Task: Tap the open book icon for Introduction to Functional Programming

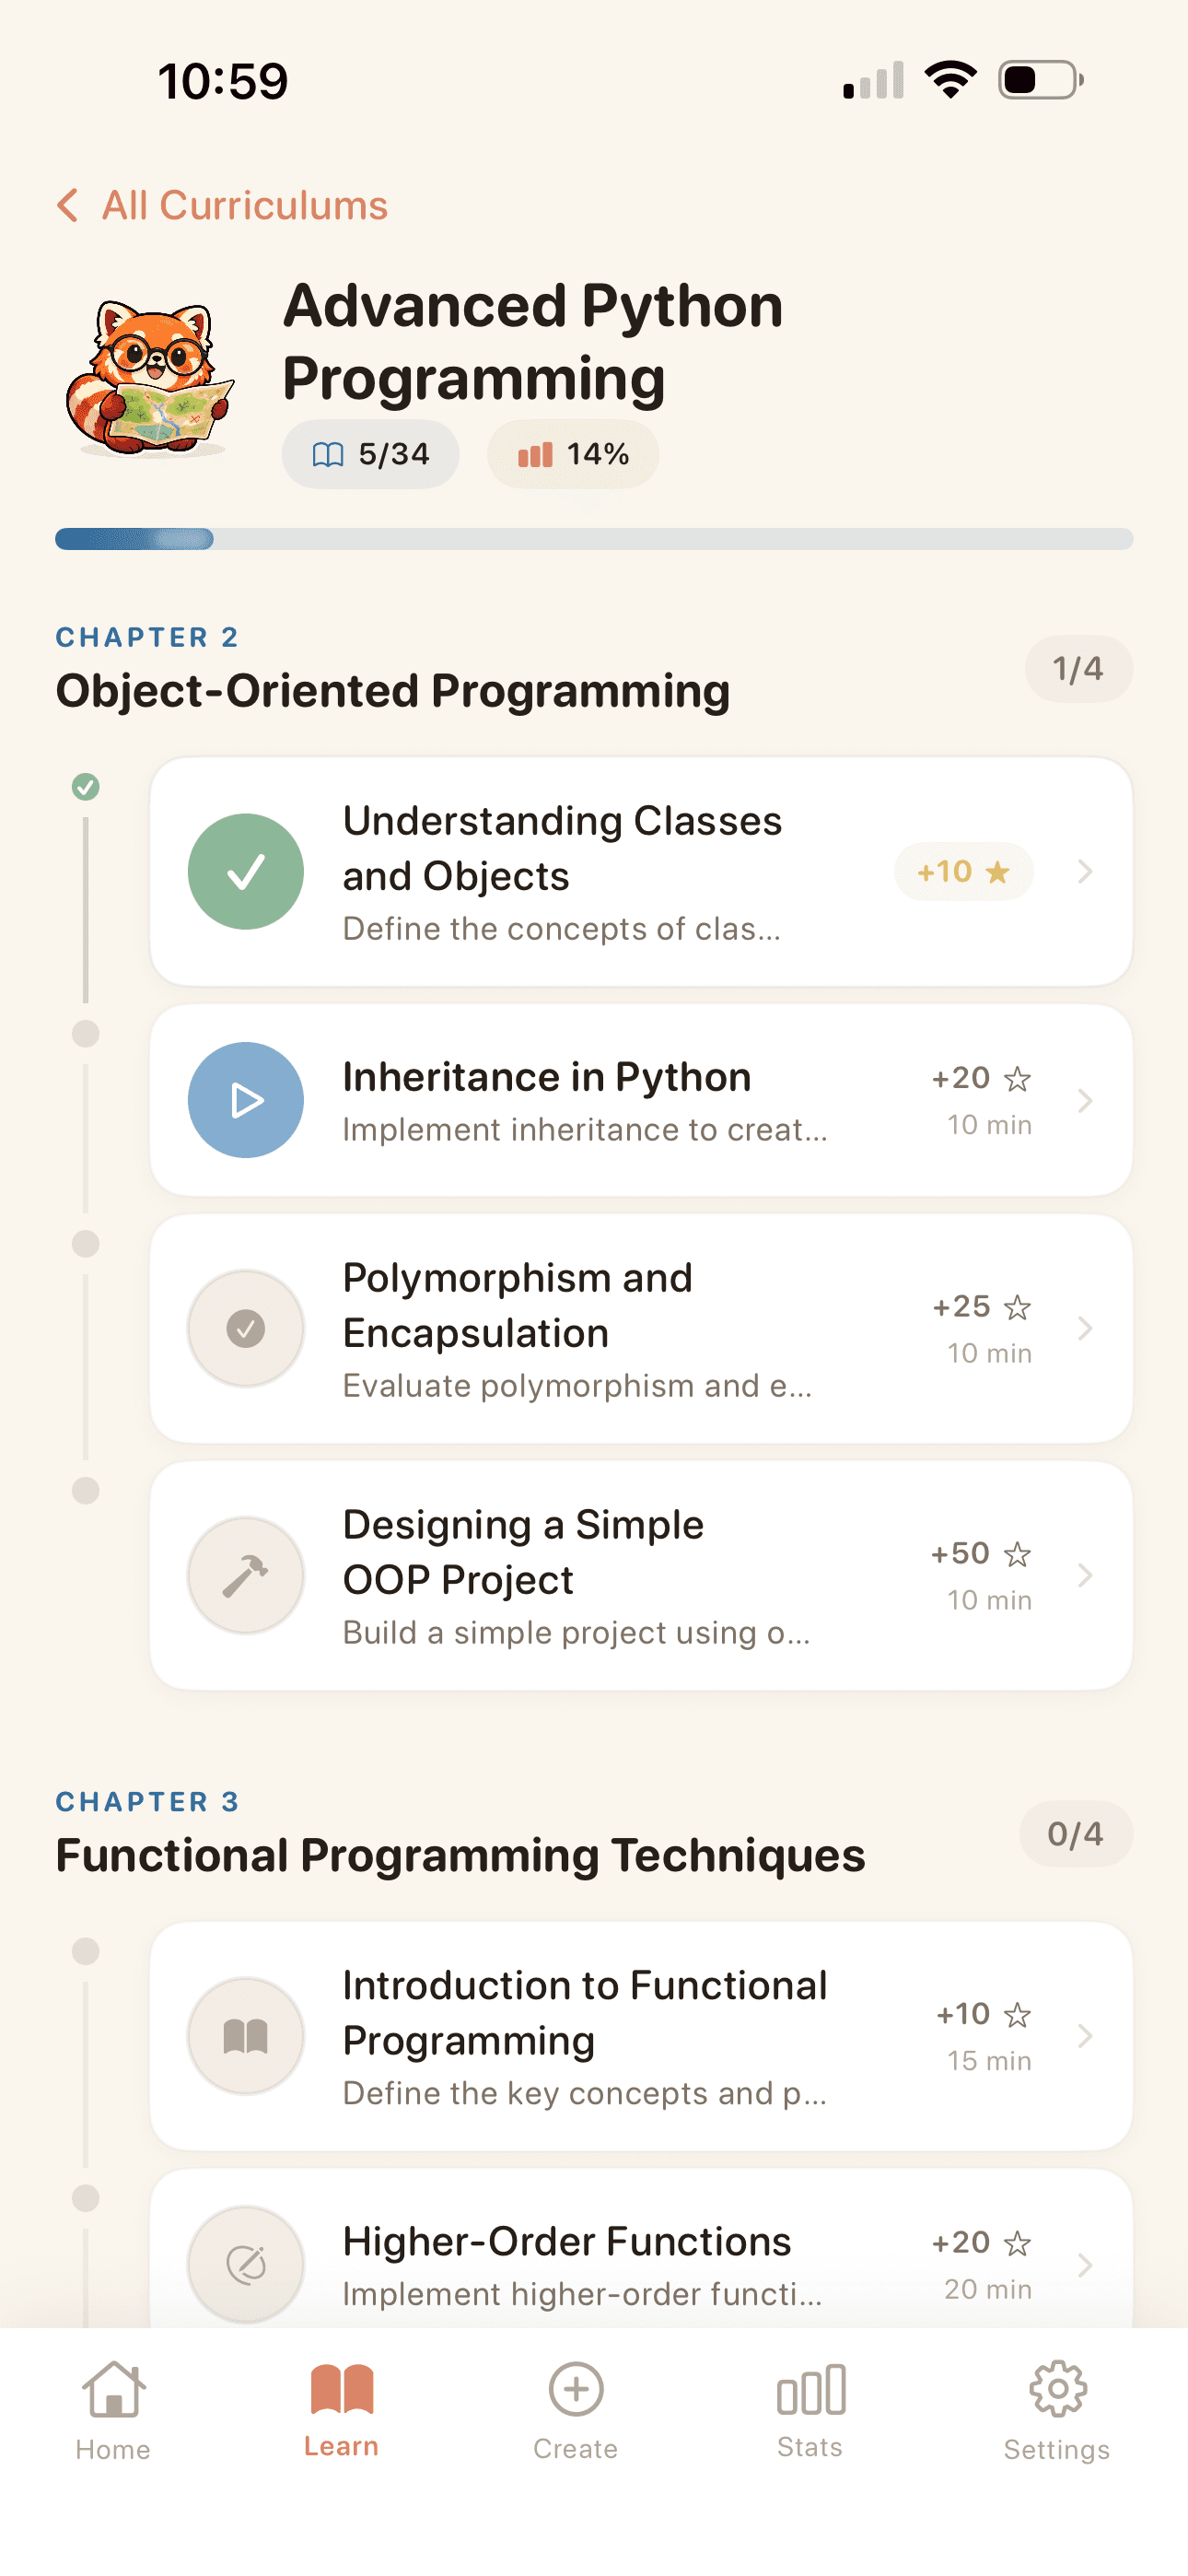Action: pos(245,2036)
